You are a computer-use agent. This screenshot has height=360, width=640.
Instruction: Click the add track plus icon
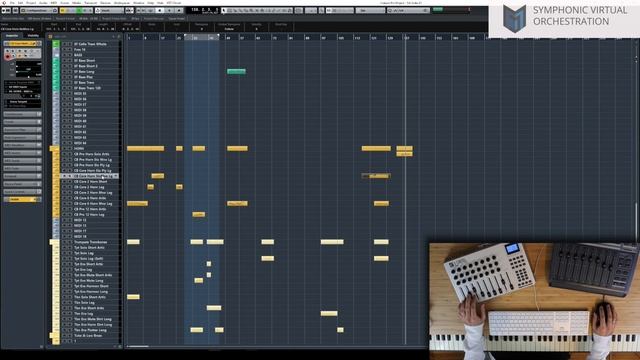point(114,36)
